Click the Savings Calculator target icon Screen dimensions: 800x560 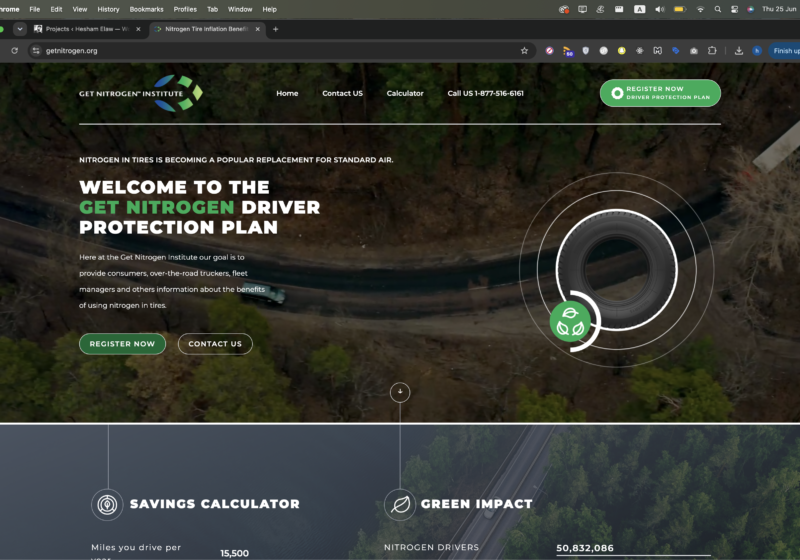click(107, 504)
